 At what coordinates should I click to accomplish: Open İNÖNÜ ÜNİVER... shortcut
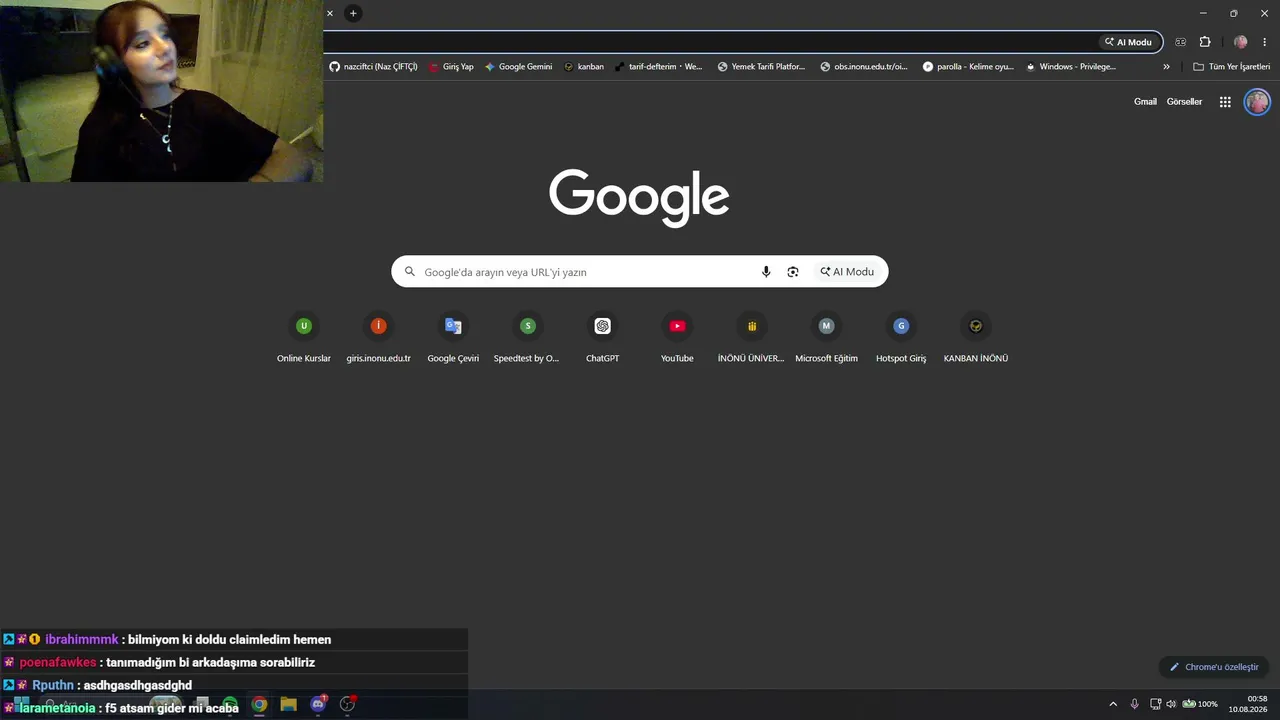point(752,338)
